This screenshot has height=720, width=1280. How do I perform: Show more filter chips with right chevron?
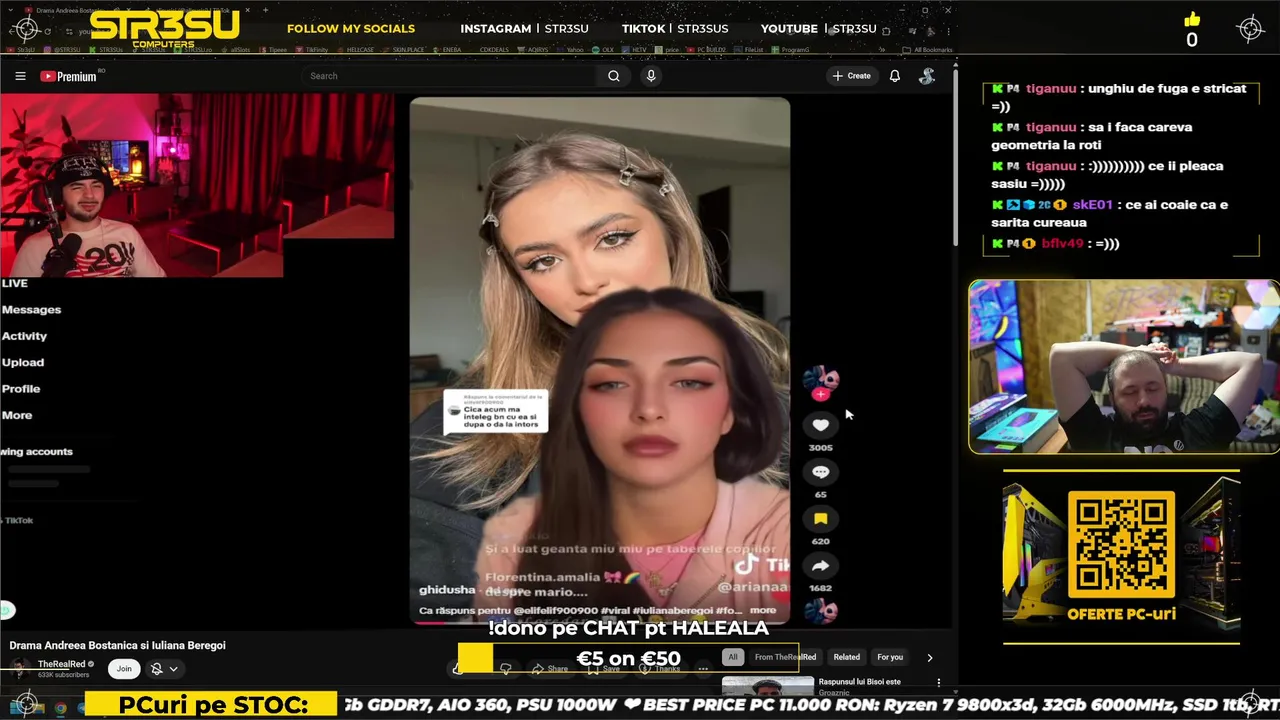929,657
